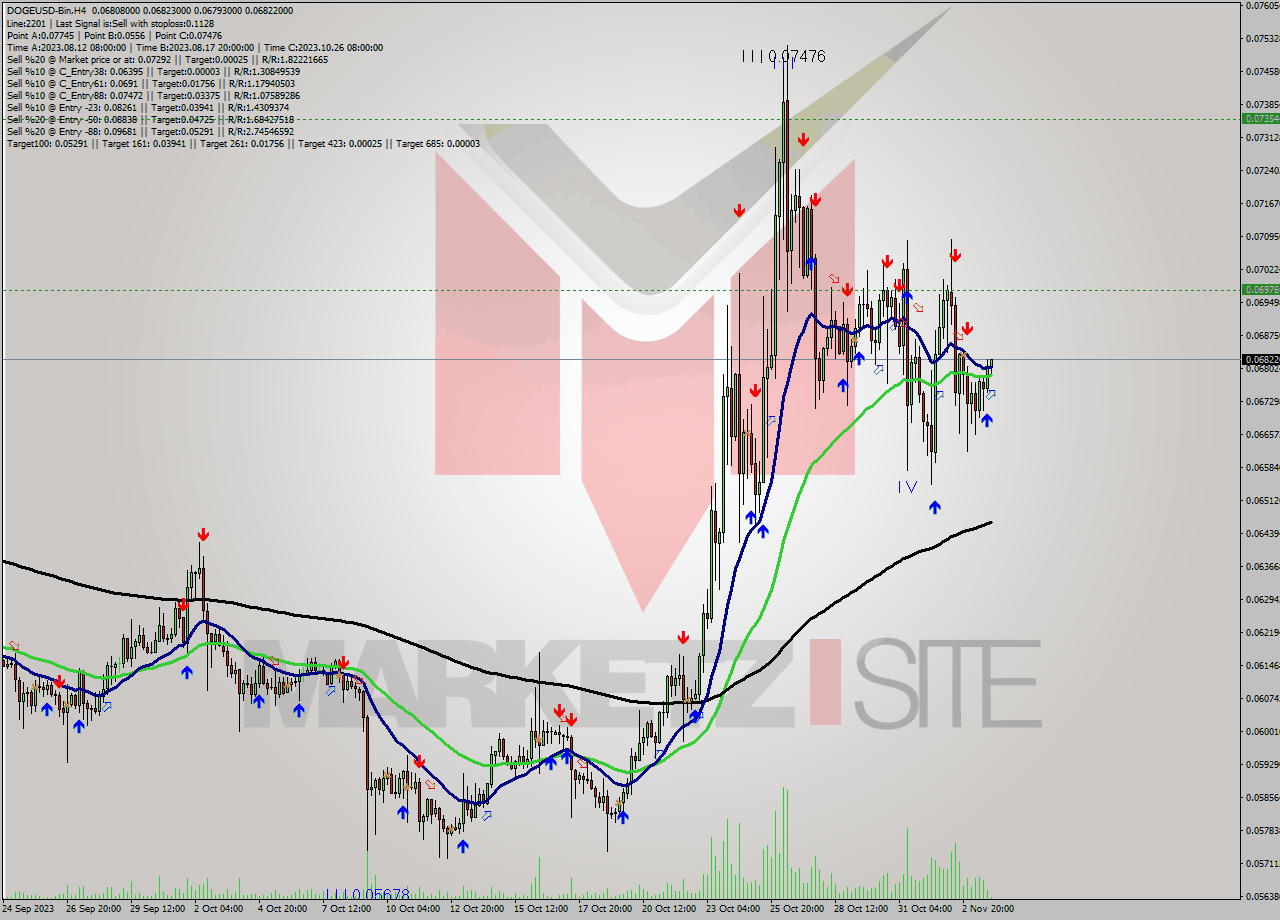1280x920 pixels.
Task: Click the 'I V' wave label
Action: coord(907,486)
